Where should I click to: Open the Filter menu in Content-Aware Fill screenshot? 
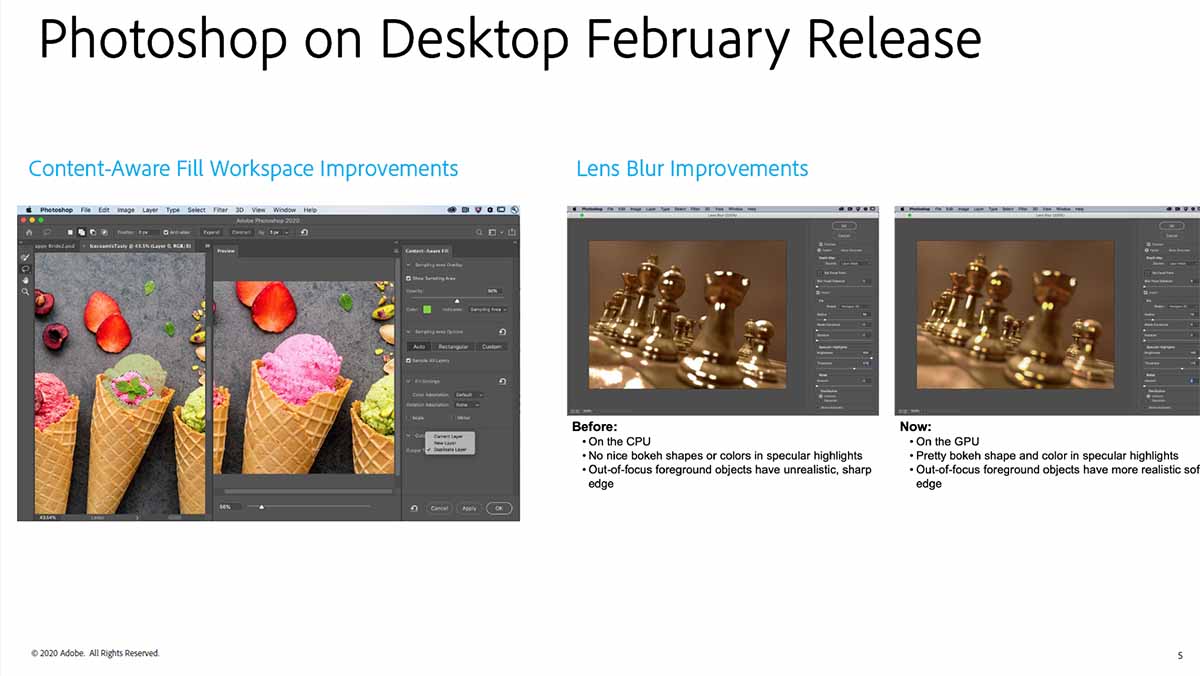pyautogui.click(x=220, y=210)
